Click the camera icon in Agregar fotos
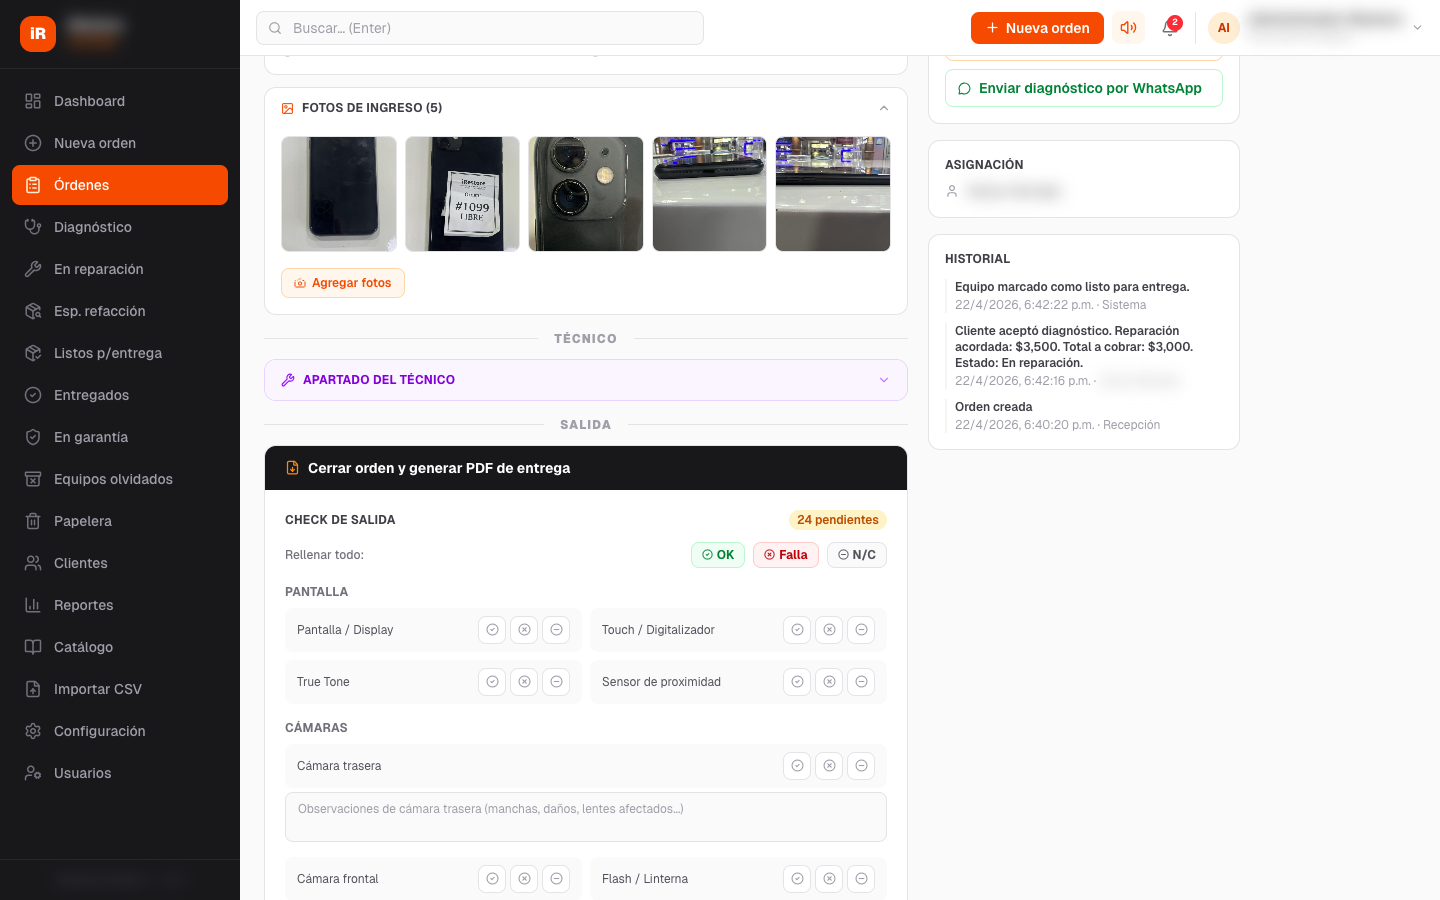The width and height of the screenshot is (1440, 900). 299,283
